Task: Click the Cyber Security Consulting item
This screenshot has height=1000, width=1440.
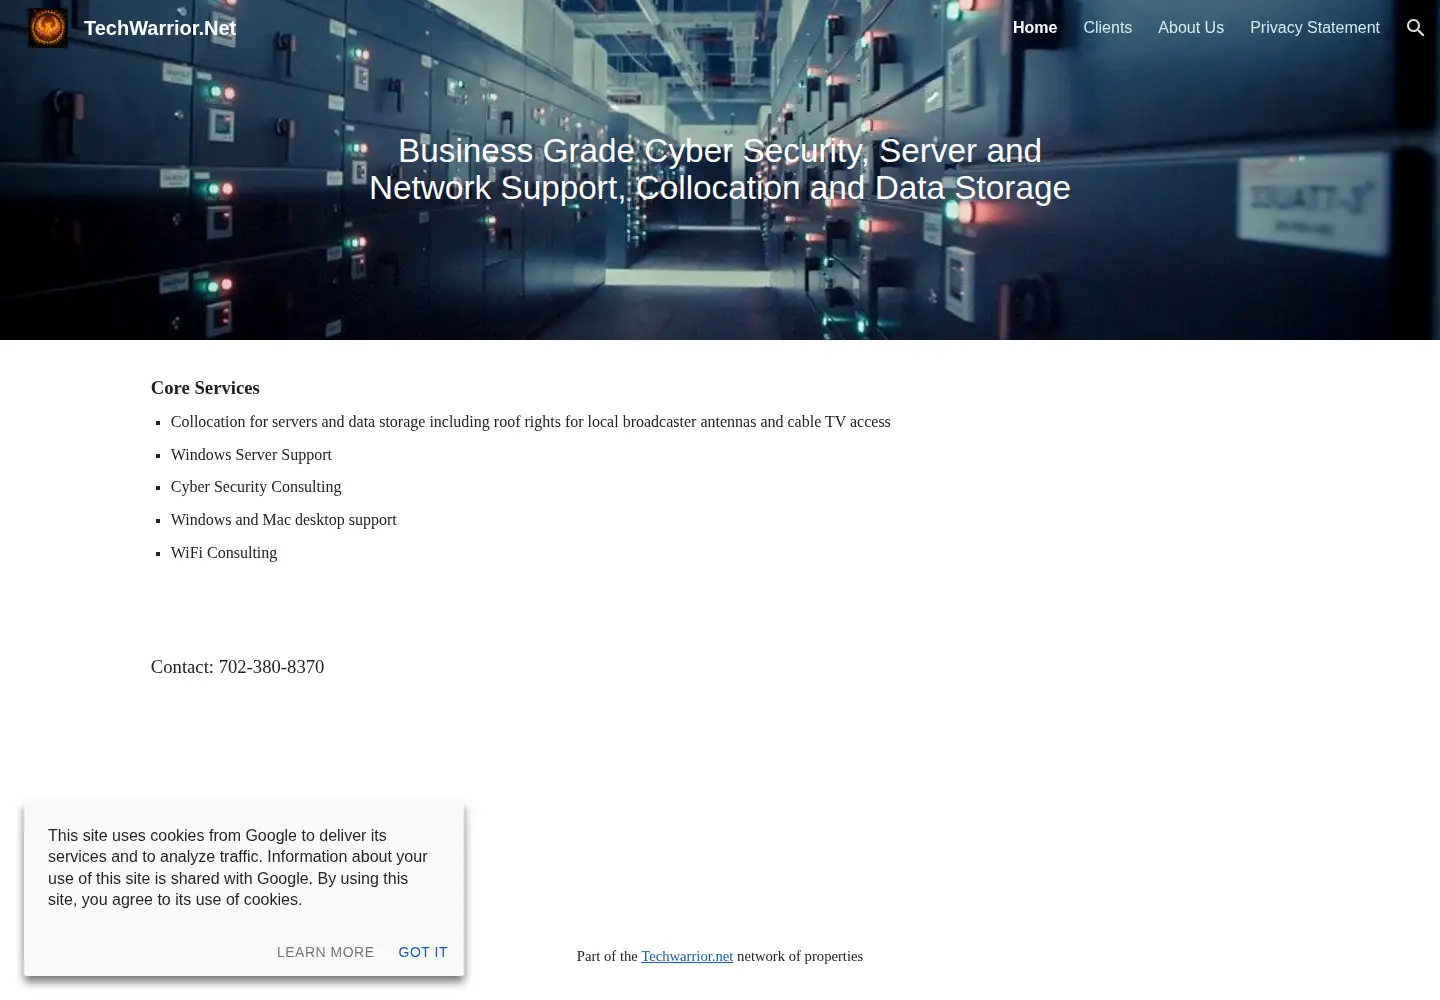Action: coord(256,487)
